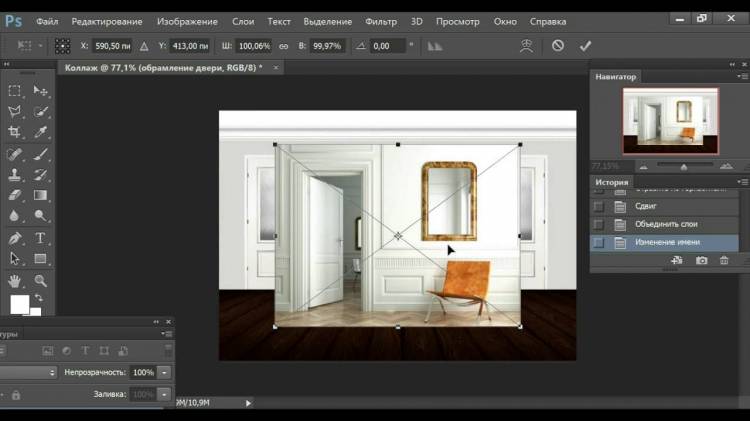Select the Crop tool

click(14, 132)
